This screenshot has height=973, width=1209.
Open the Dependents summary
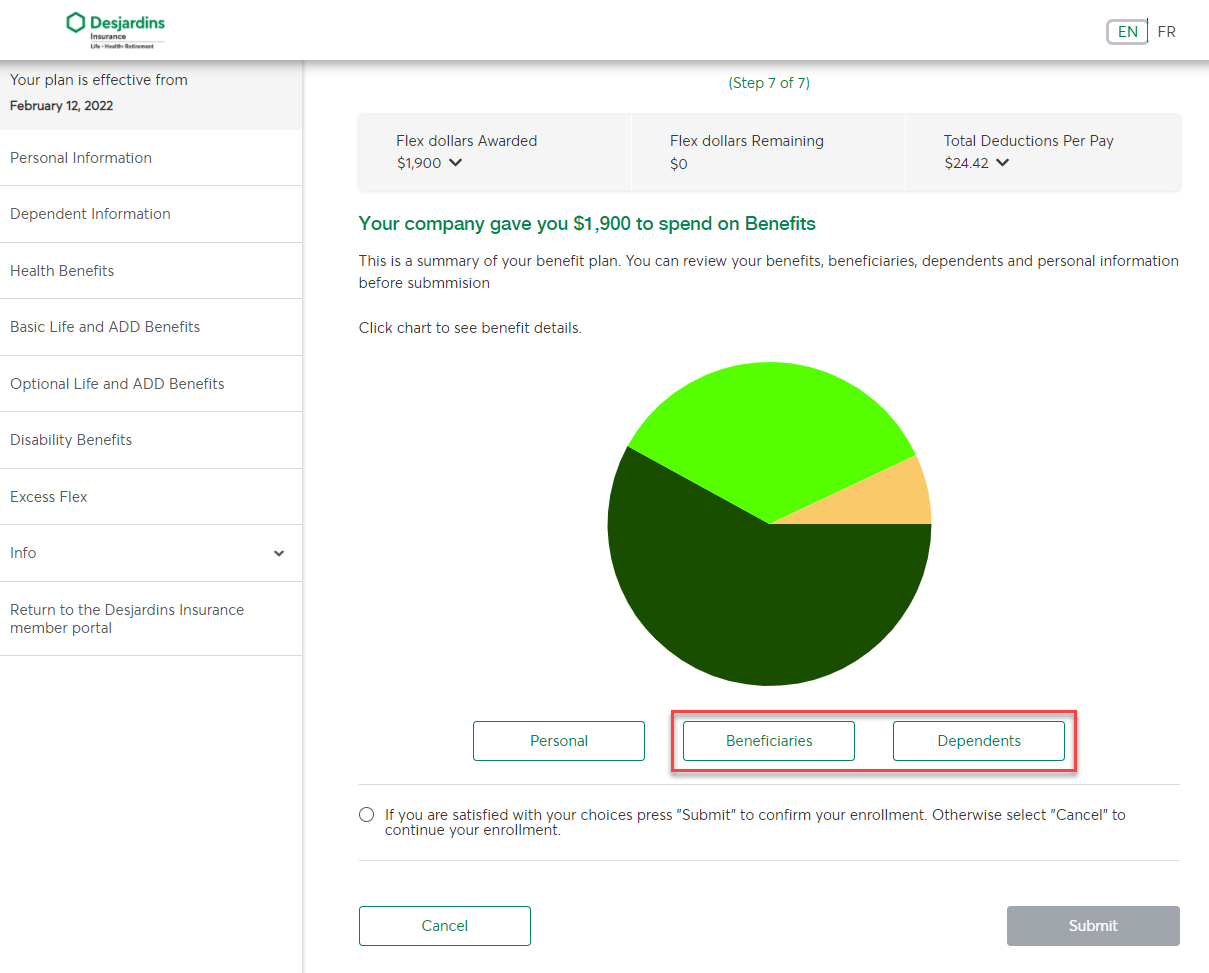(979, 740)
